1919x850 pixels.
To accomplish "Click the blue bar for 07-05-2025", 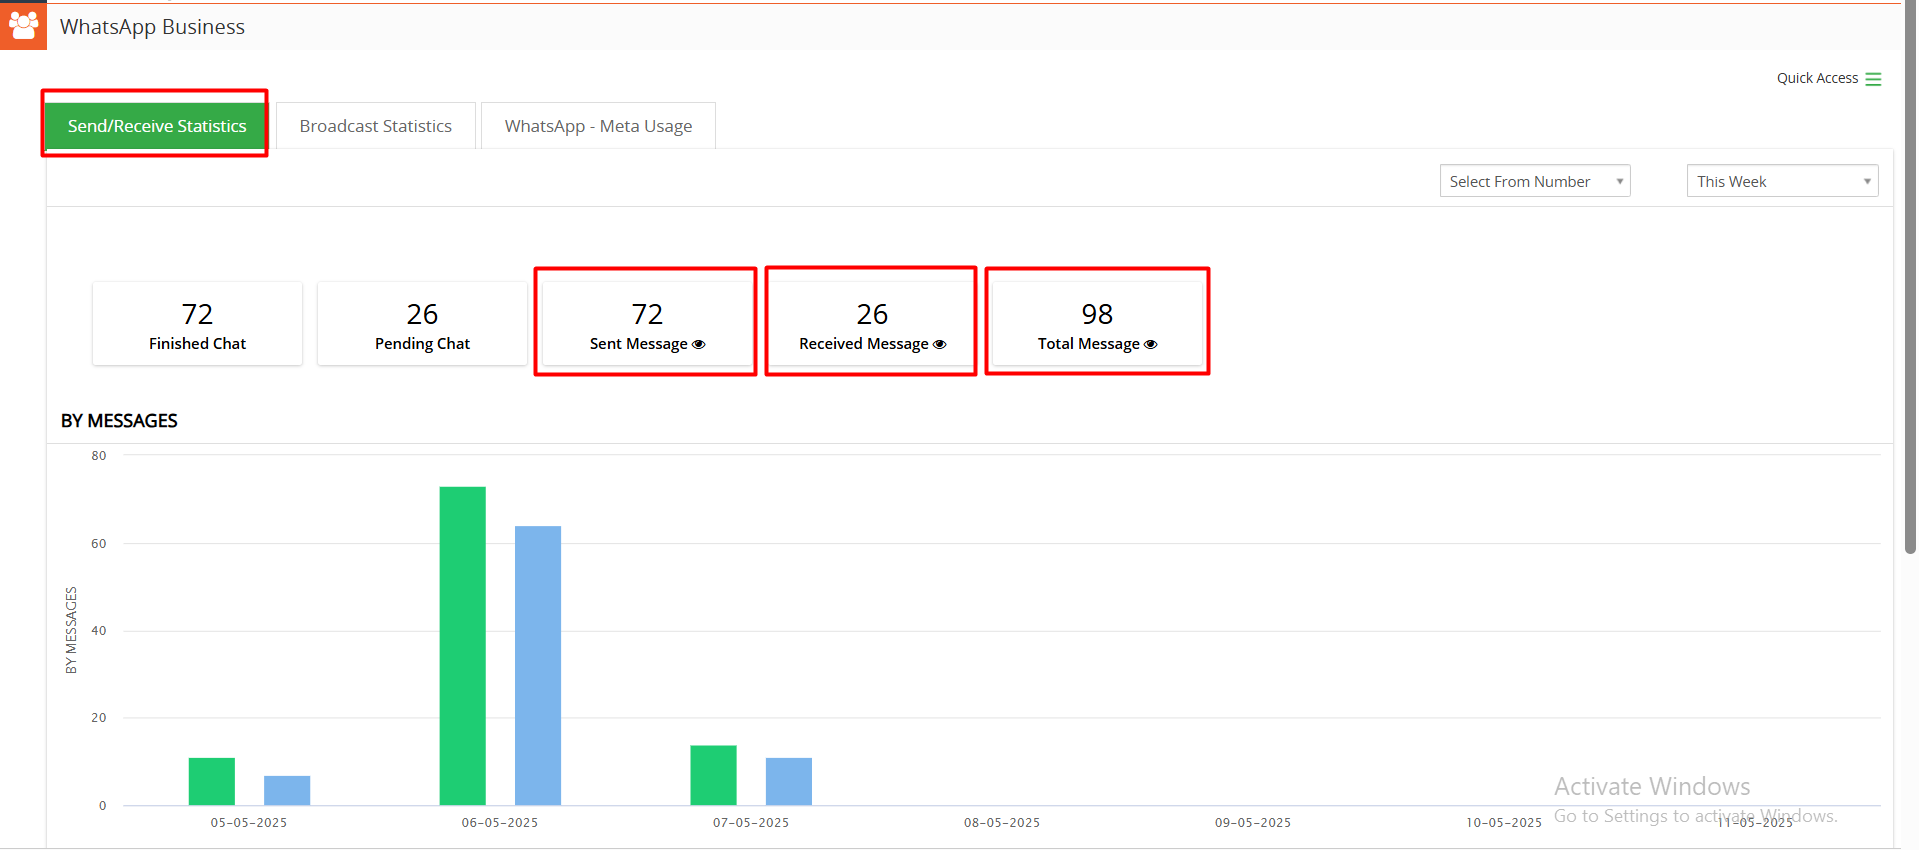I will click(789, 781).
